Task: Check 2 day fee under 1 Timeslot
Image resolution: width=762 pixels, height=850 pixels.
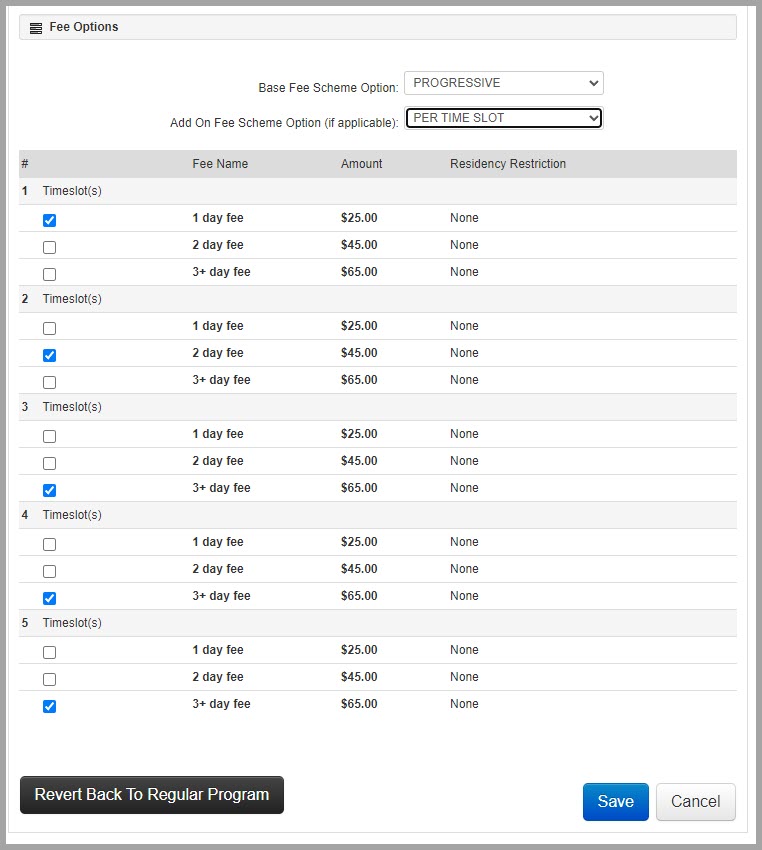Action: [x=50, y=247]
